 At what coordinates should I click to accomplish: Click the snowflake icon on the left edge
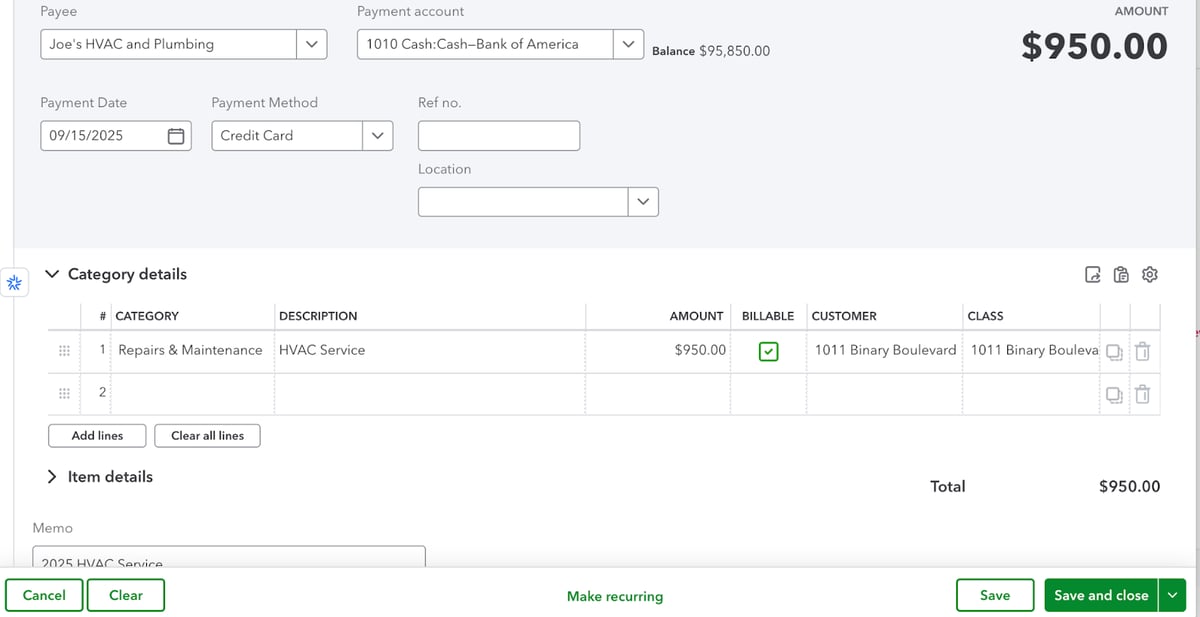pyautogui.click(x=14, y=283)
